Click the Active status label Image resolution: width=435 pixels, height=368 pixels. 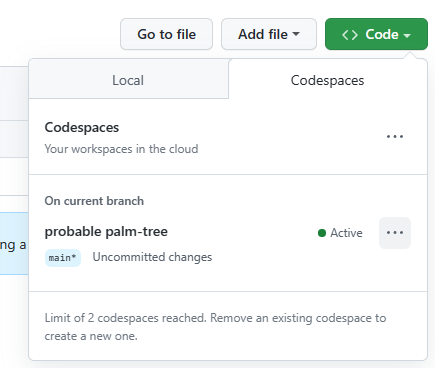[x=346, y=233]
